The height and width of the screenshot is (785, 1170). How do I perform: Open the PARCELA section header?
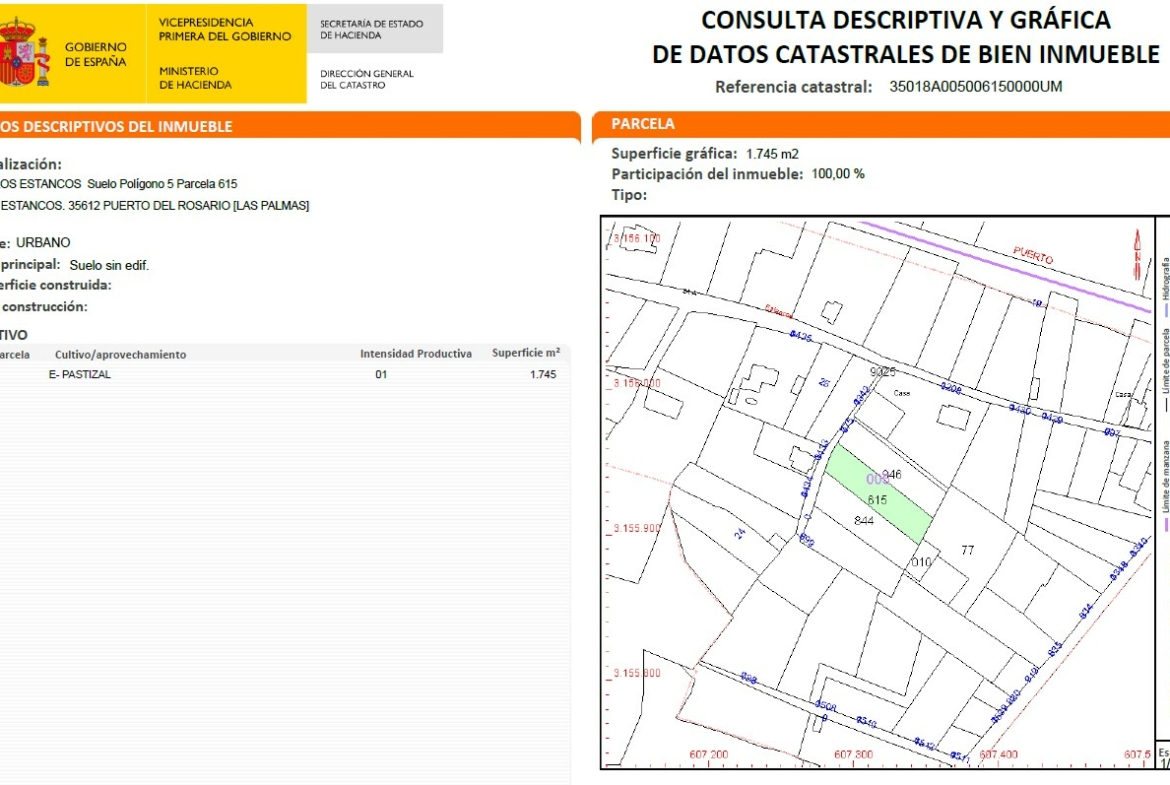(x=643, y=124)
